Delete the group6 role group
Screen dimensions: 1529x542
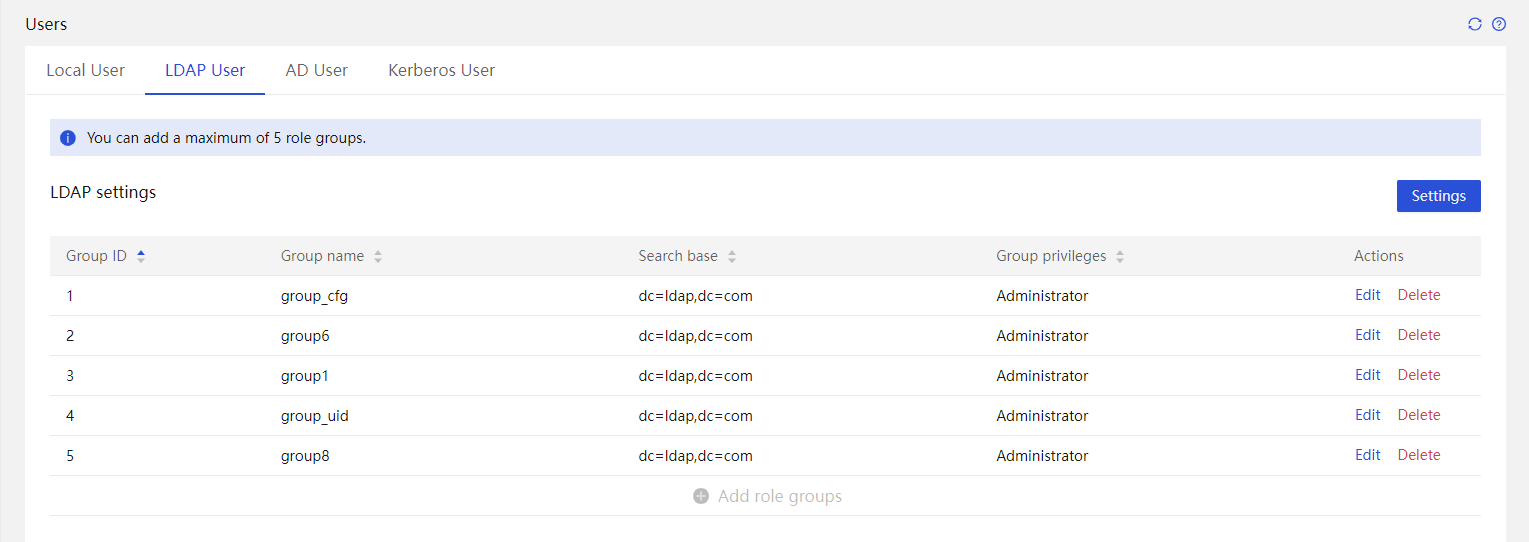point(1419,335)
